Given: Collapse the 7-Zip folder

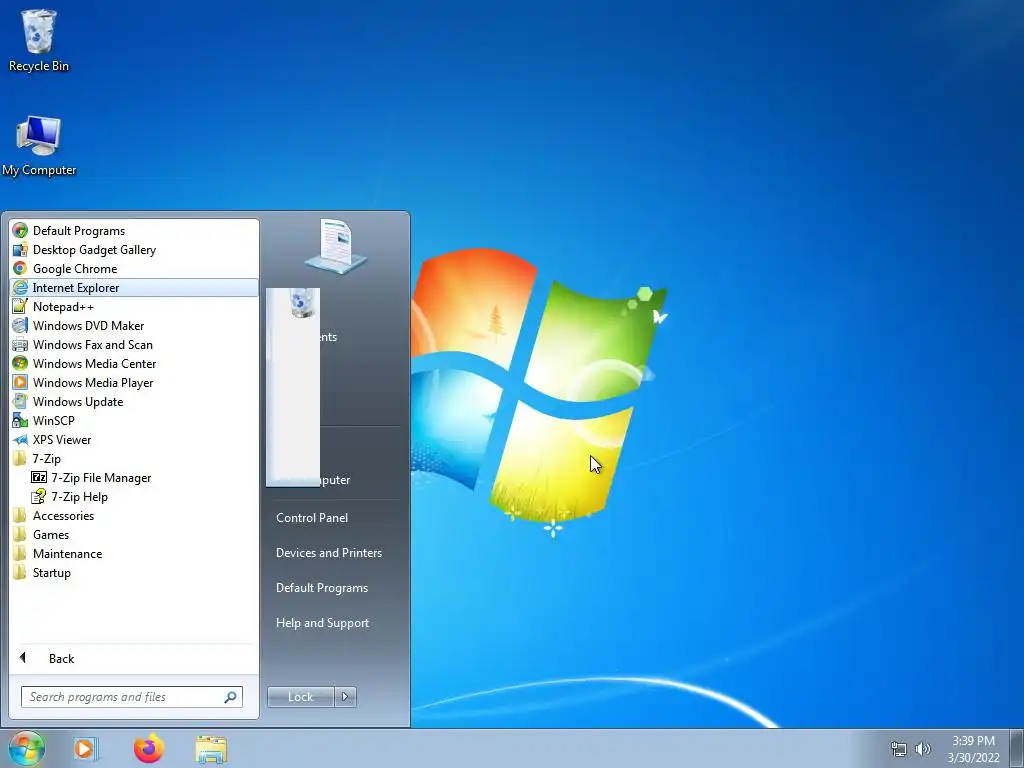Looking at the screenshot, I should (46, 458).
